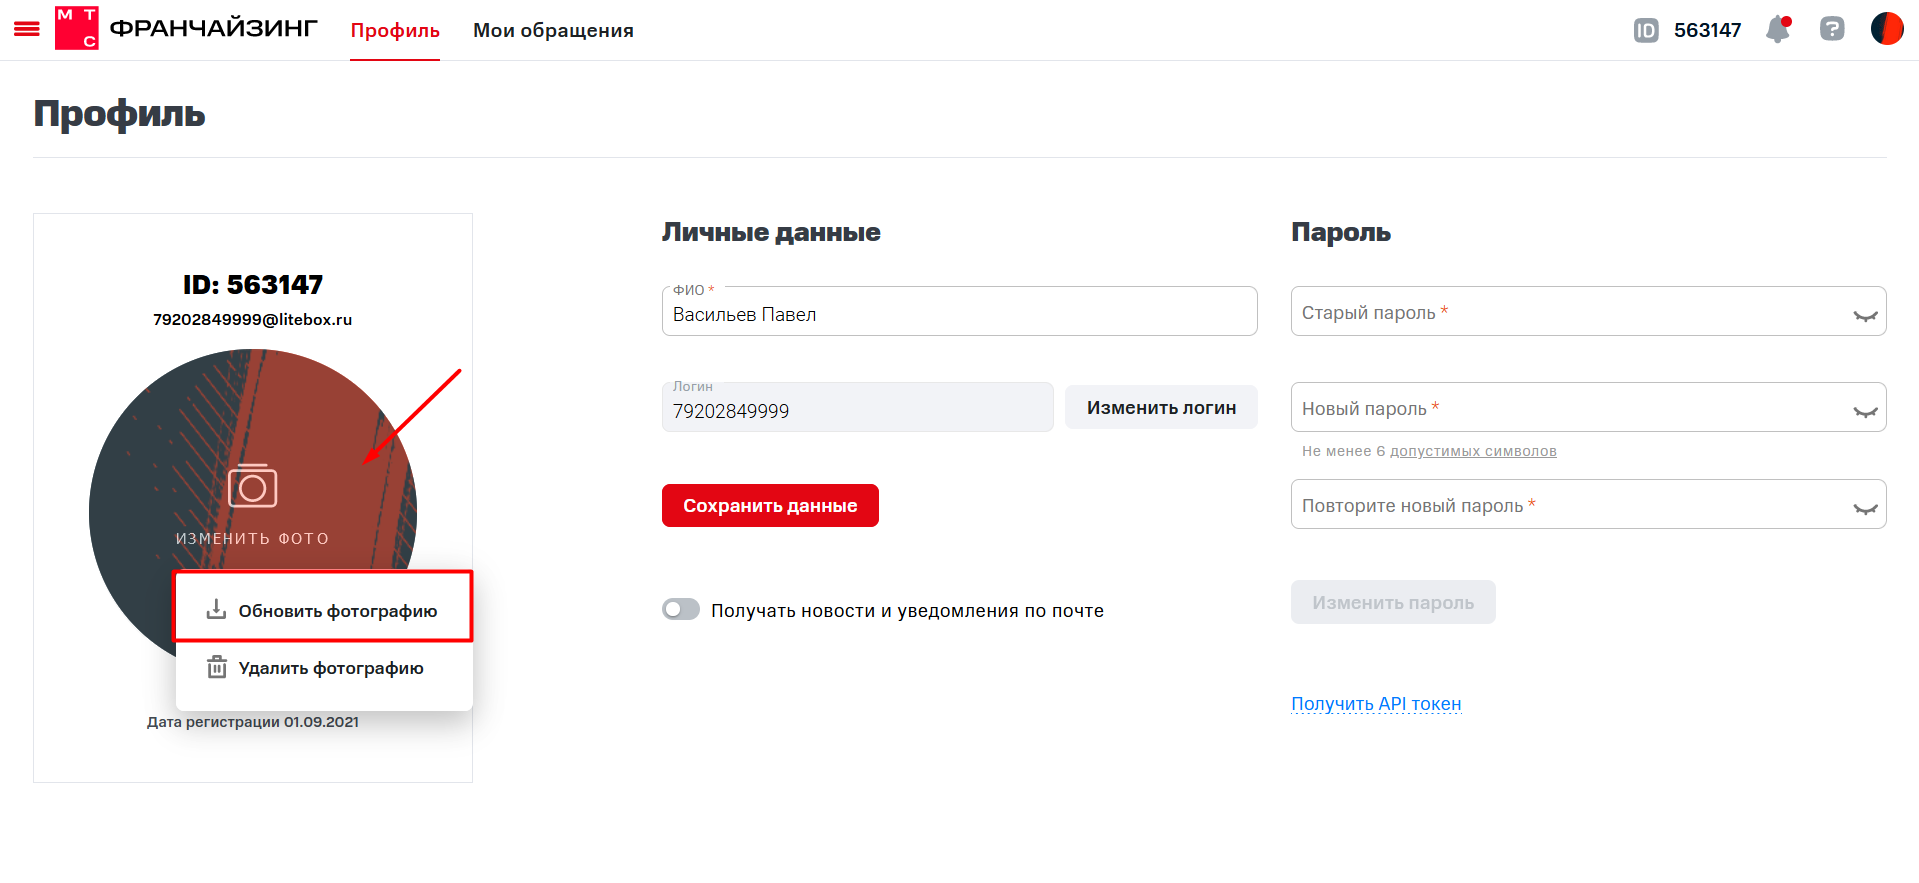Viewport: 1919px width, 883px height.
Task: Click the ID: 563147 heading in the card
Action: tap(253, 285)
